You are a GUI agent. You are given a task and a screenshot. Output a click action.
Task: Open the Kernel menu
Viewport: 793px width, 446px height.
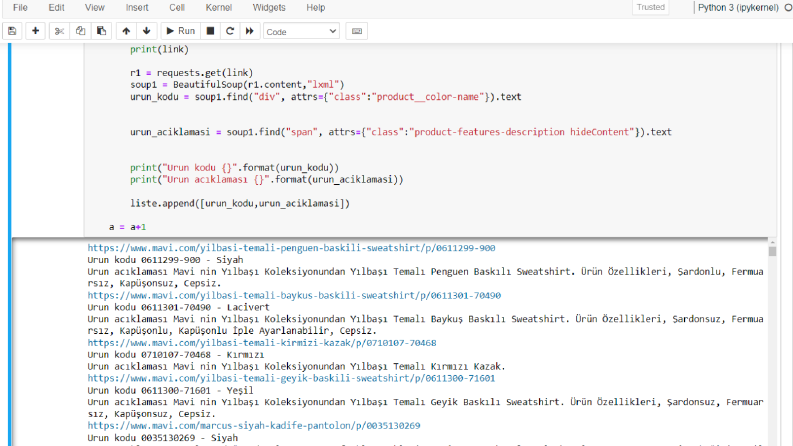click(218, 8)
